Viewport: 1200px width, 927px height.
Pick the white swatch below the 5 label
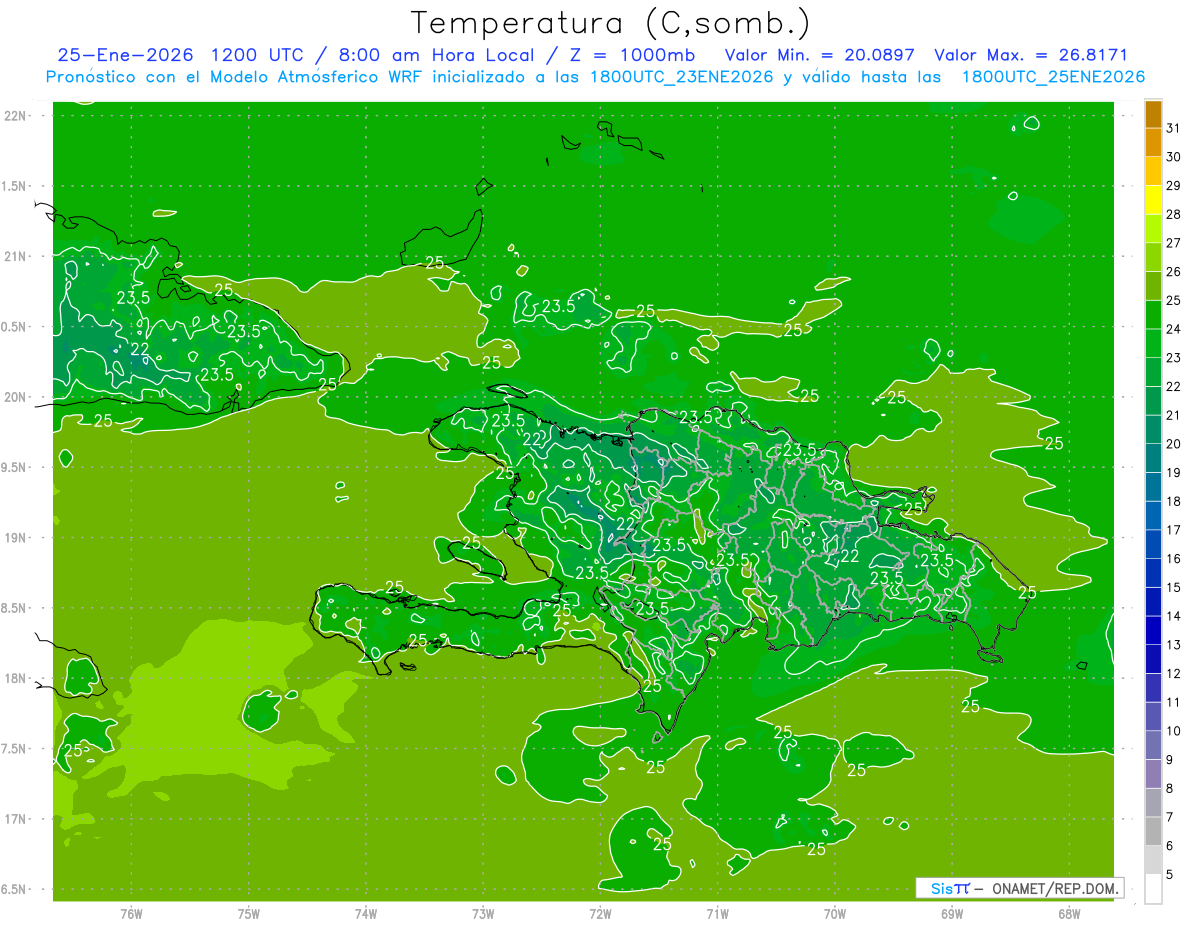(1153, 889)
